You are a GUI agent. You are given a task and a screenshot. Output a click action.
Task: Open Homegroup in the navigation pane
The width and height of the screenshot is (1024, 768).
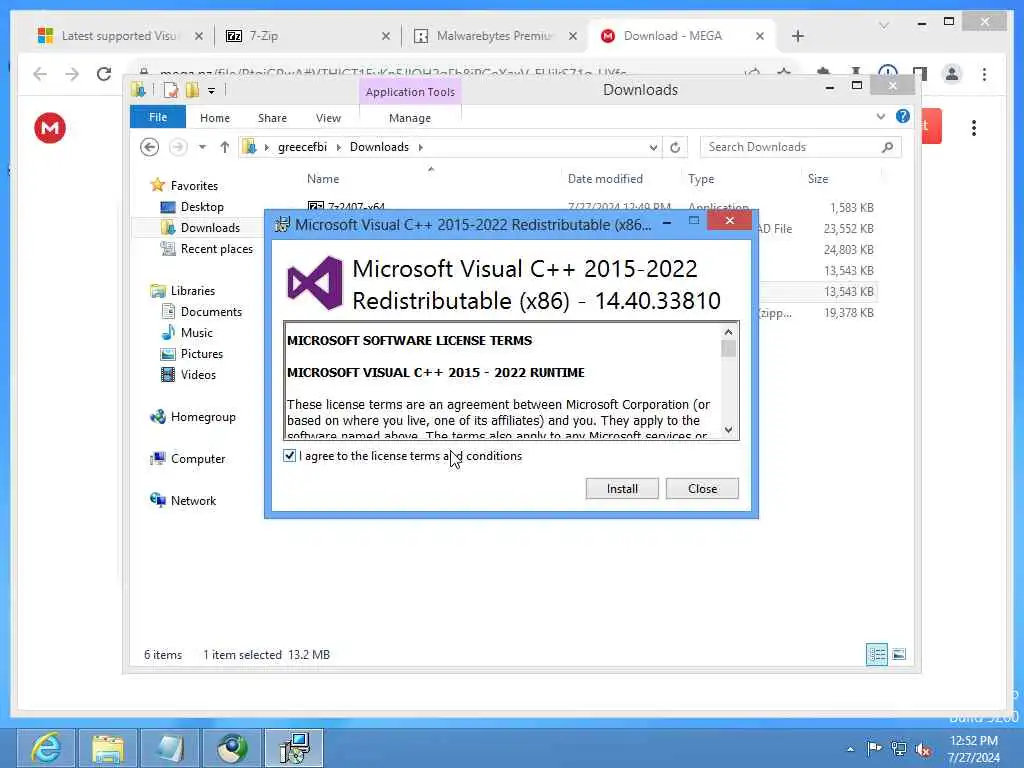[202, 417]
